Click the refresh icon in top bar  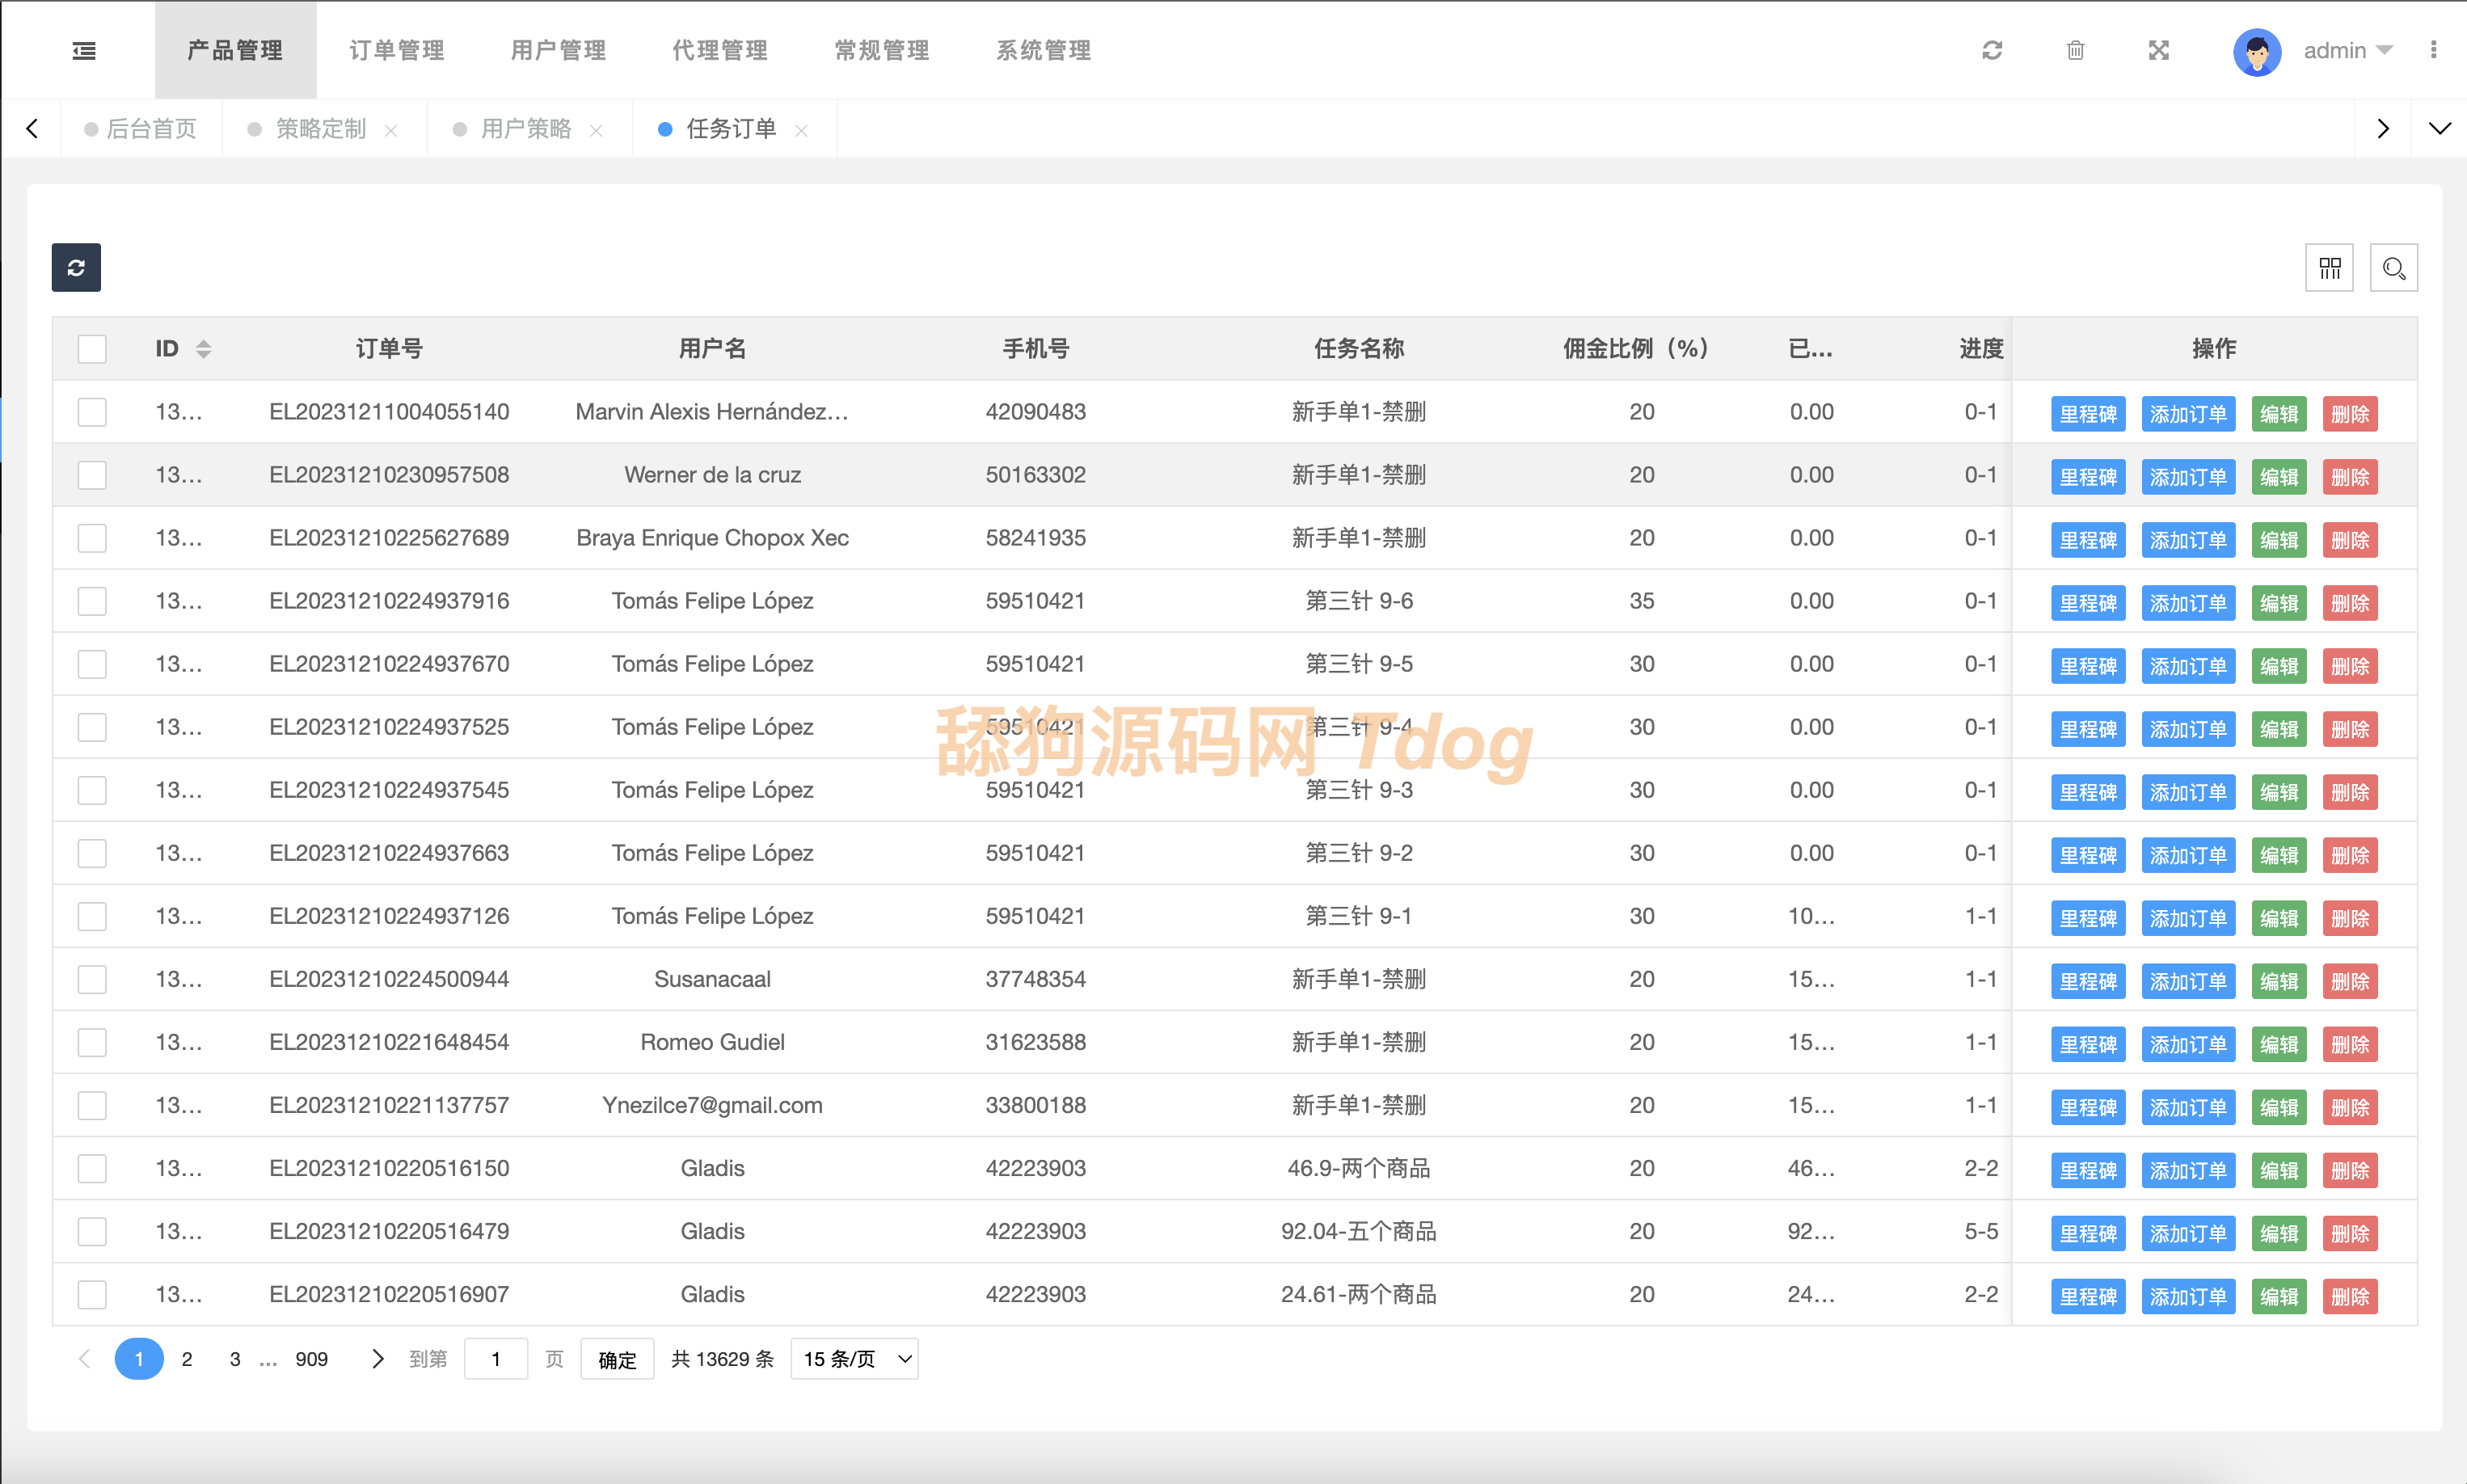pyautogui.click(x=1992, y=50)
